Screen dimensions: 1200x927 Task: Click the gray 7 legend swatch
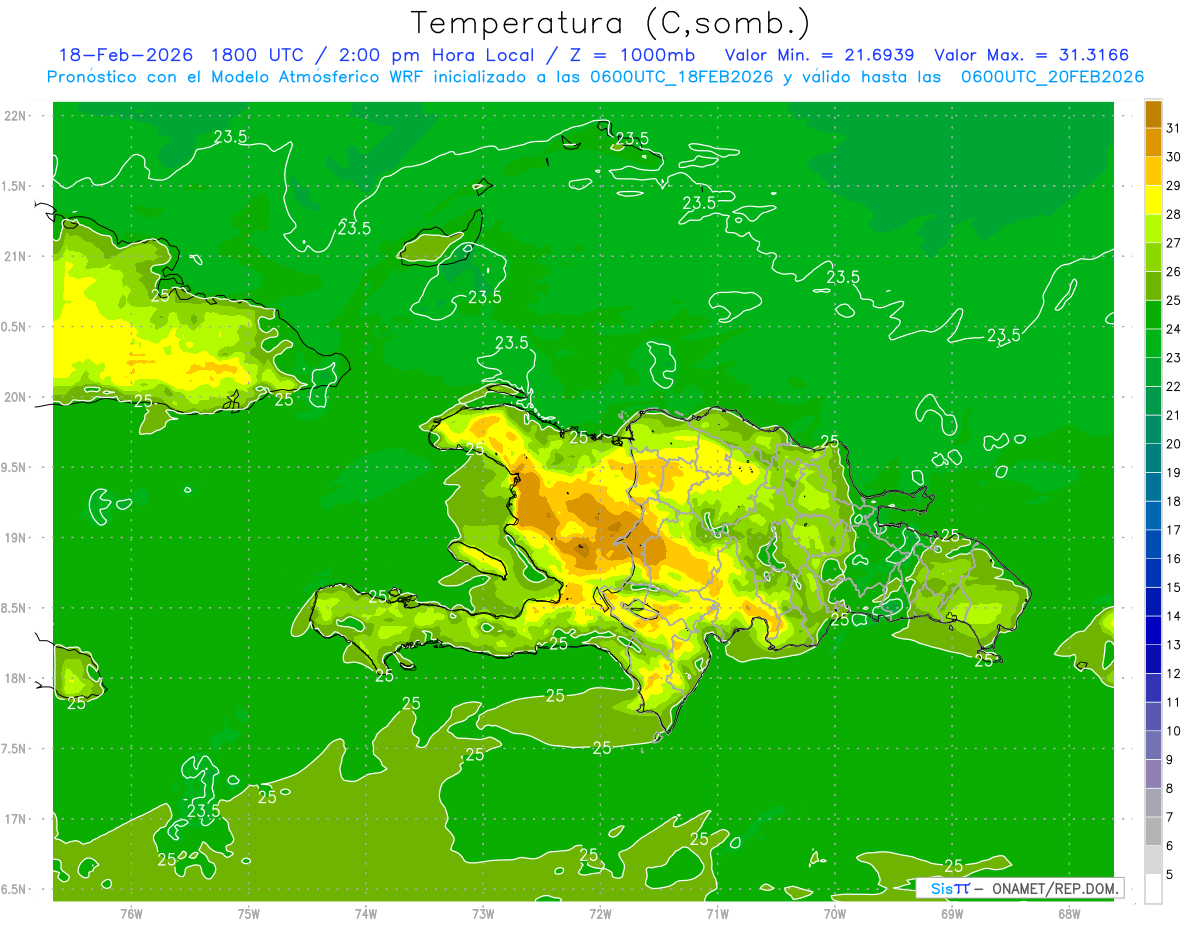(x=1153, y=803)
